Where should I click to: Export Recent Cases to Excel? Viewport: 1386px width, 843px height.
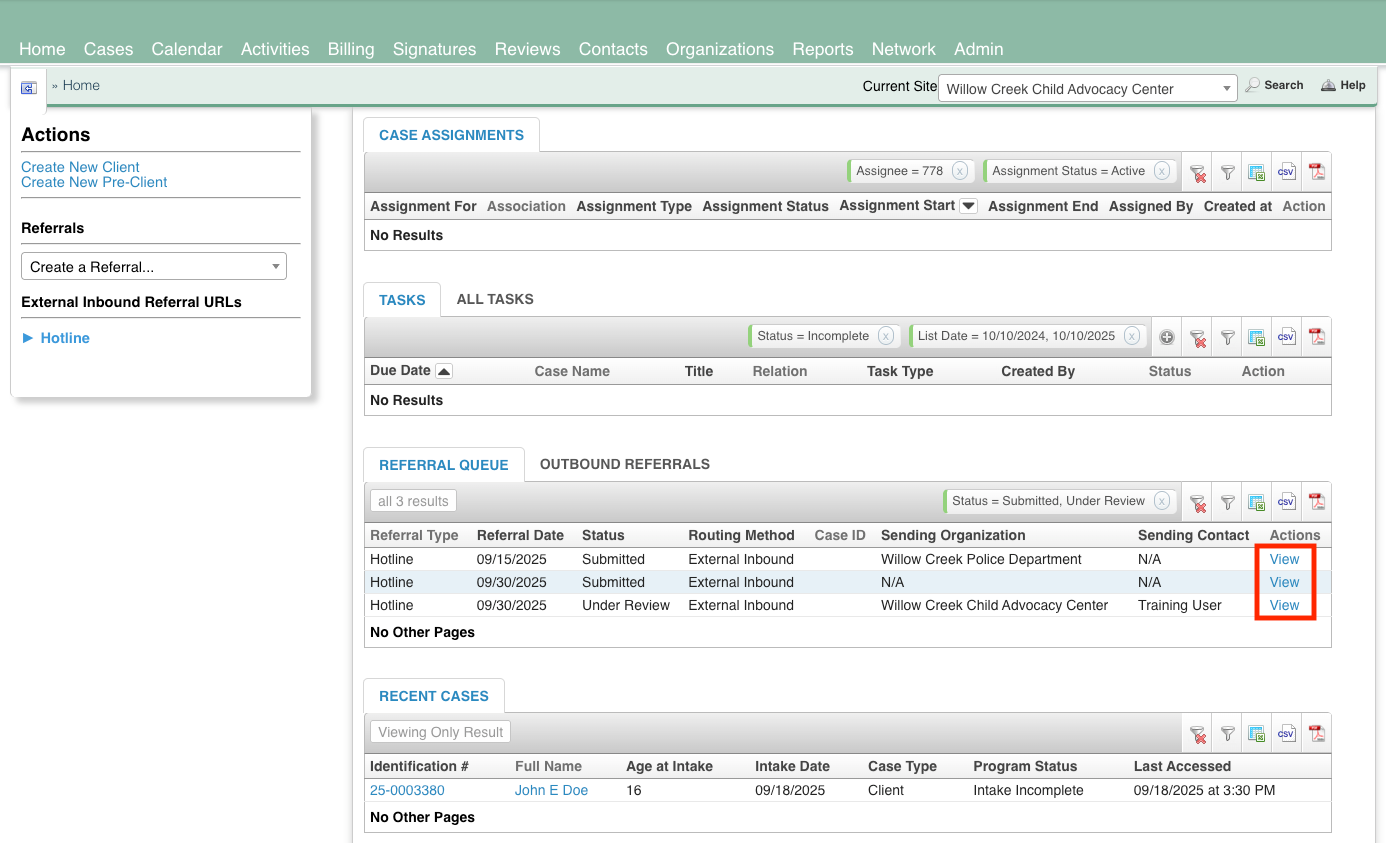pyautogui.click(x=1257, y=733)
